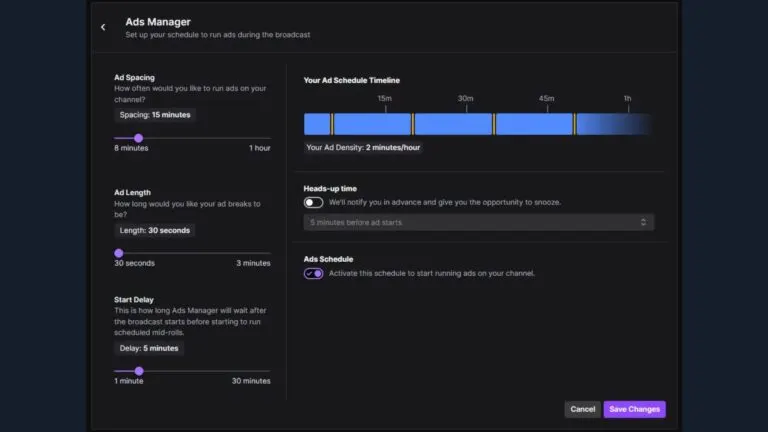Click the 'Your Ad Schedule Timeline' heading
The height and width of the screenshot is (432, 768).
tap(352, 80)
